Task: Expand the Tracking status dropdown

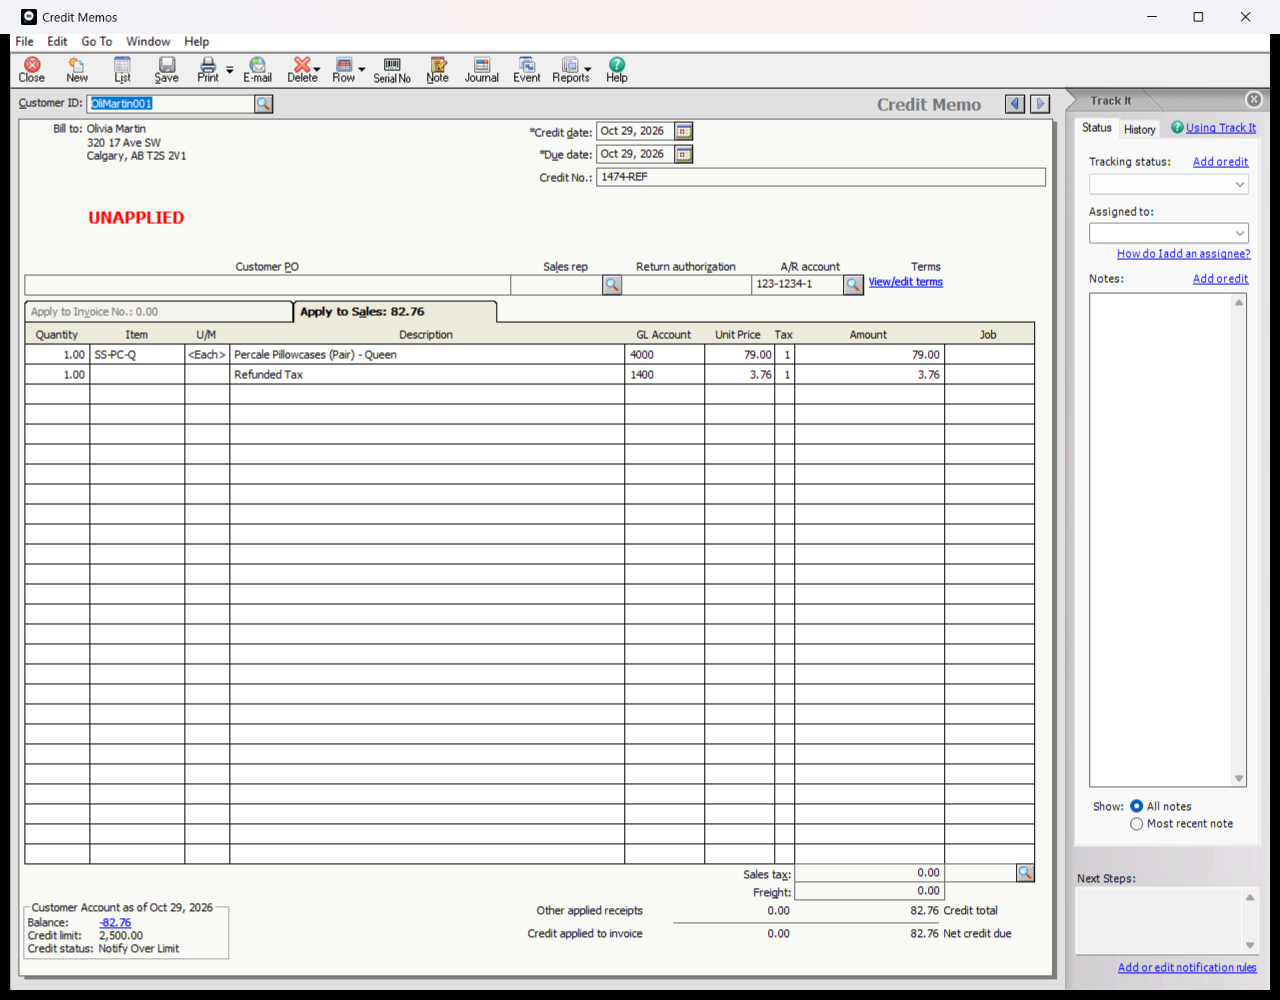Action: (x=1240, y=184)
